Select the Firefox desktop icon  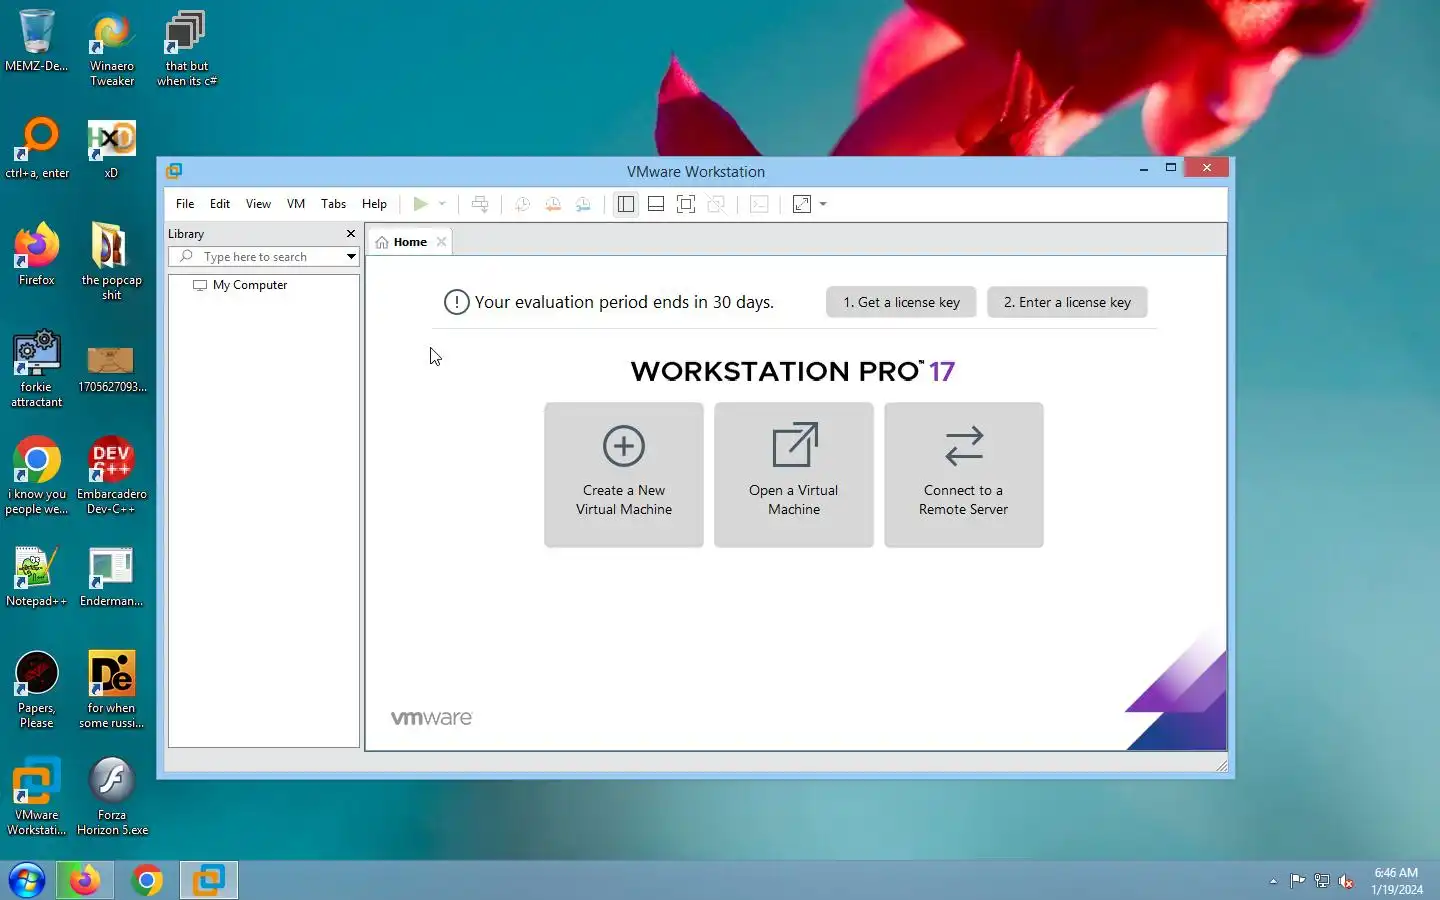pyautogui.click(x=37, y=255)
